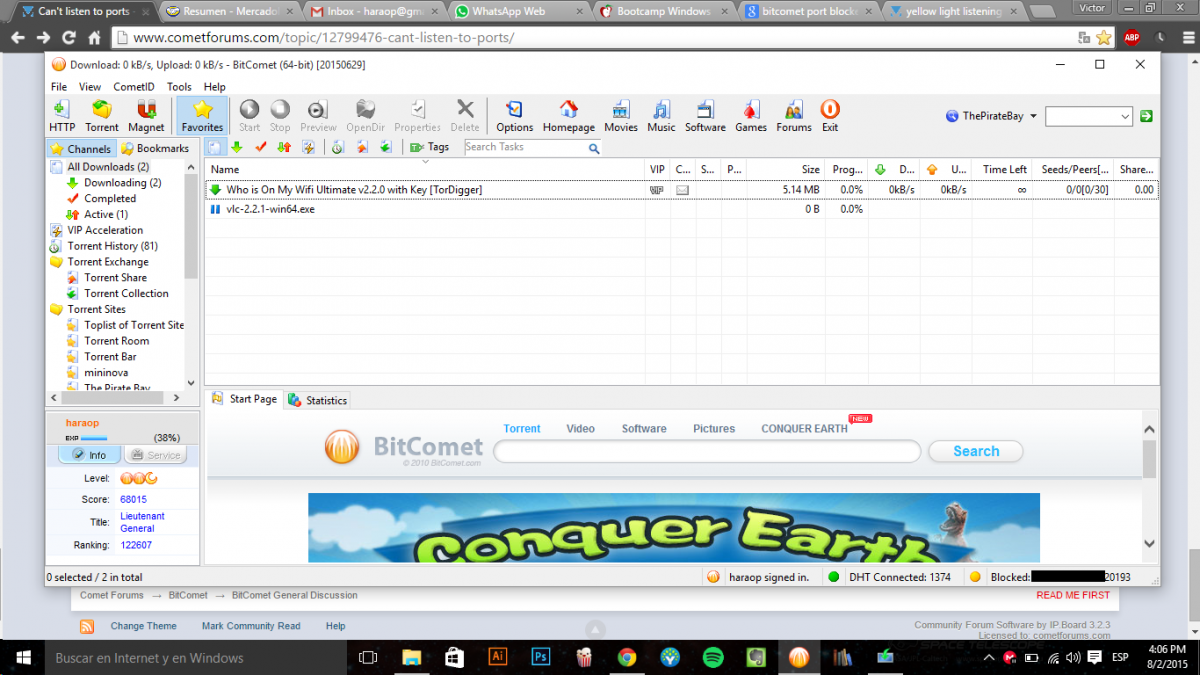The width and height of the screenshot is (1200, 675).
Task: Open the CometID menu
Action: coord(133,87)
